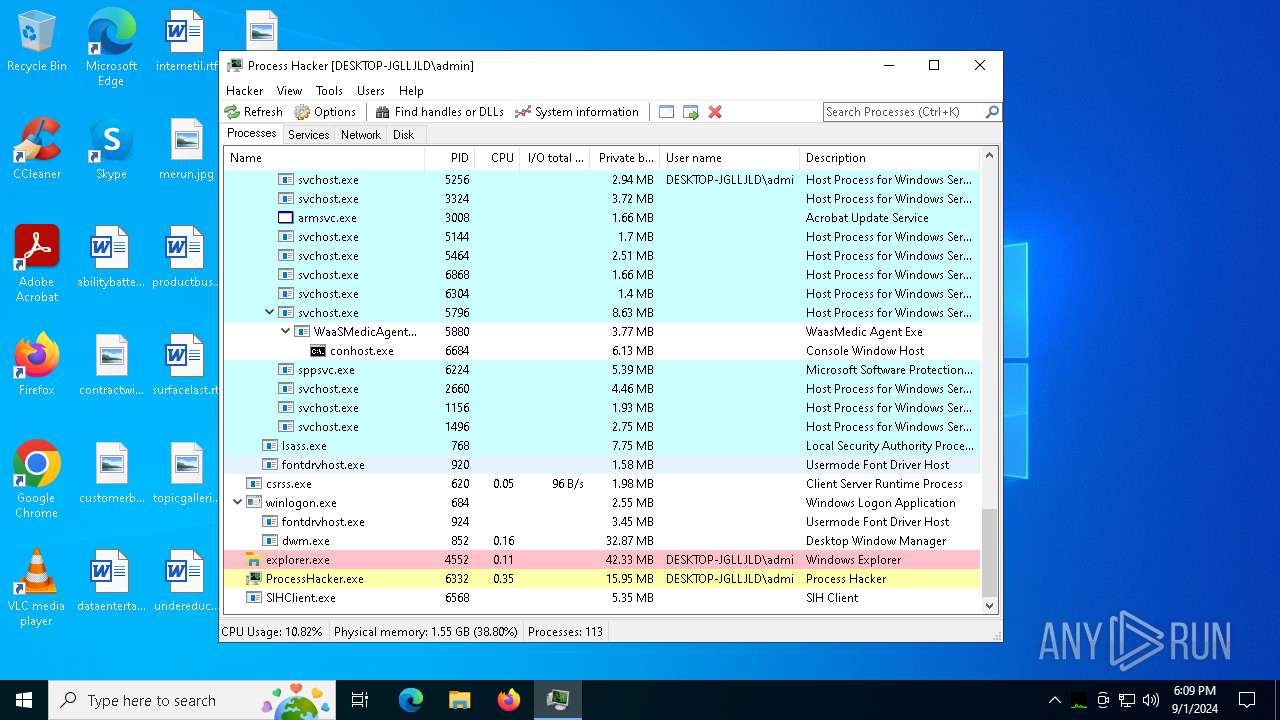Open CCleaner desktop shortcut

(37, 149)
